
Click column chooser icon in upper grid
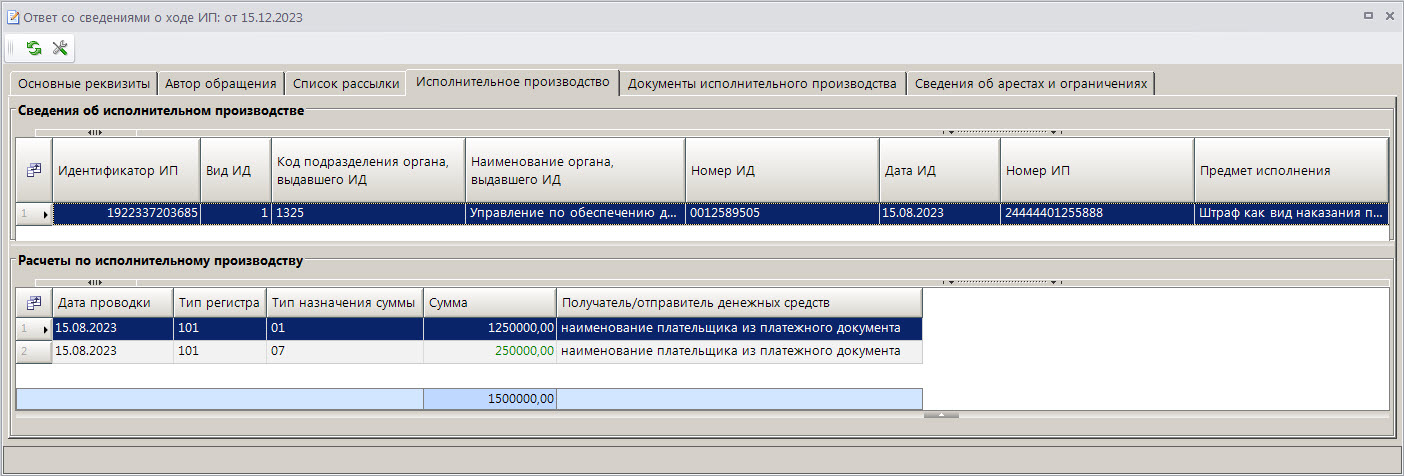[34, 171]
